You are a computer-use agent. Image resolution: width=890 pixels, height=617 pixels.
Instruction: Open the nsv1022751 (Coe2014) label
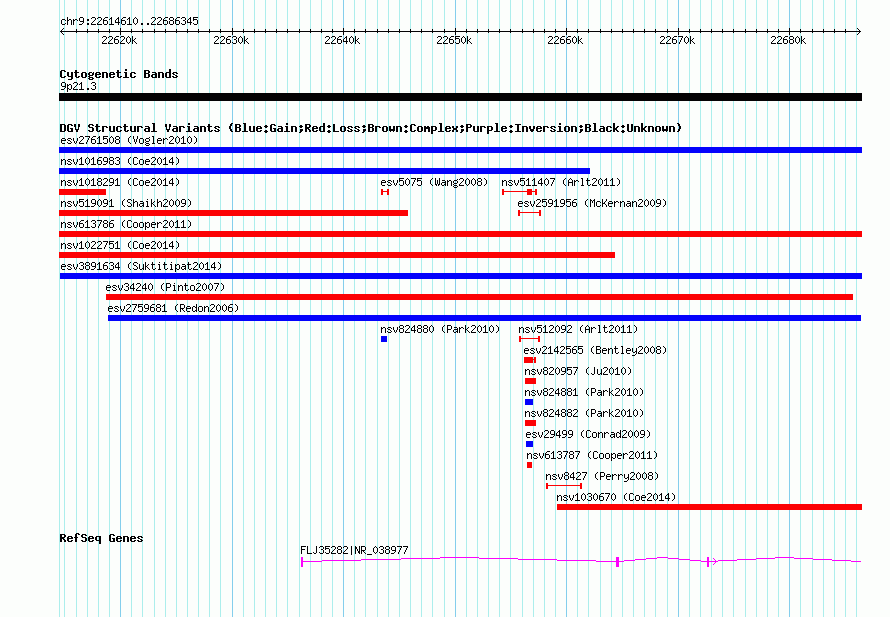pos(120,245)
